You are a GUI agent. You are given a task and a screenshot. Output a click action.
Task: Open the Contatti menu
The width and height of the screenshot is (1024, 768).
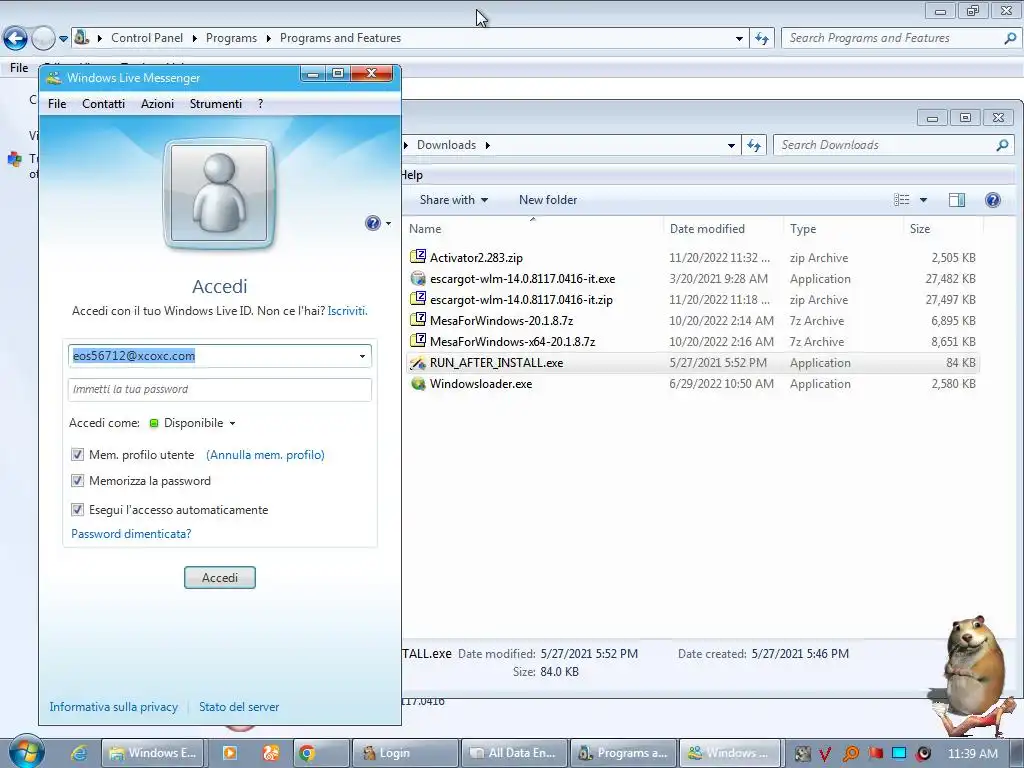tap(103, 104)
